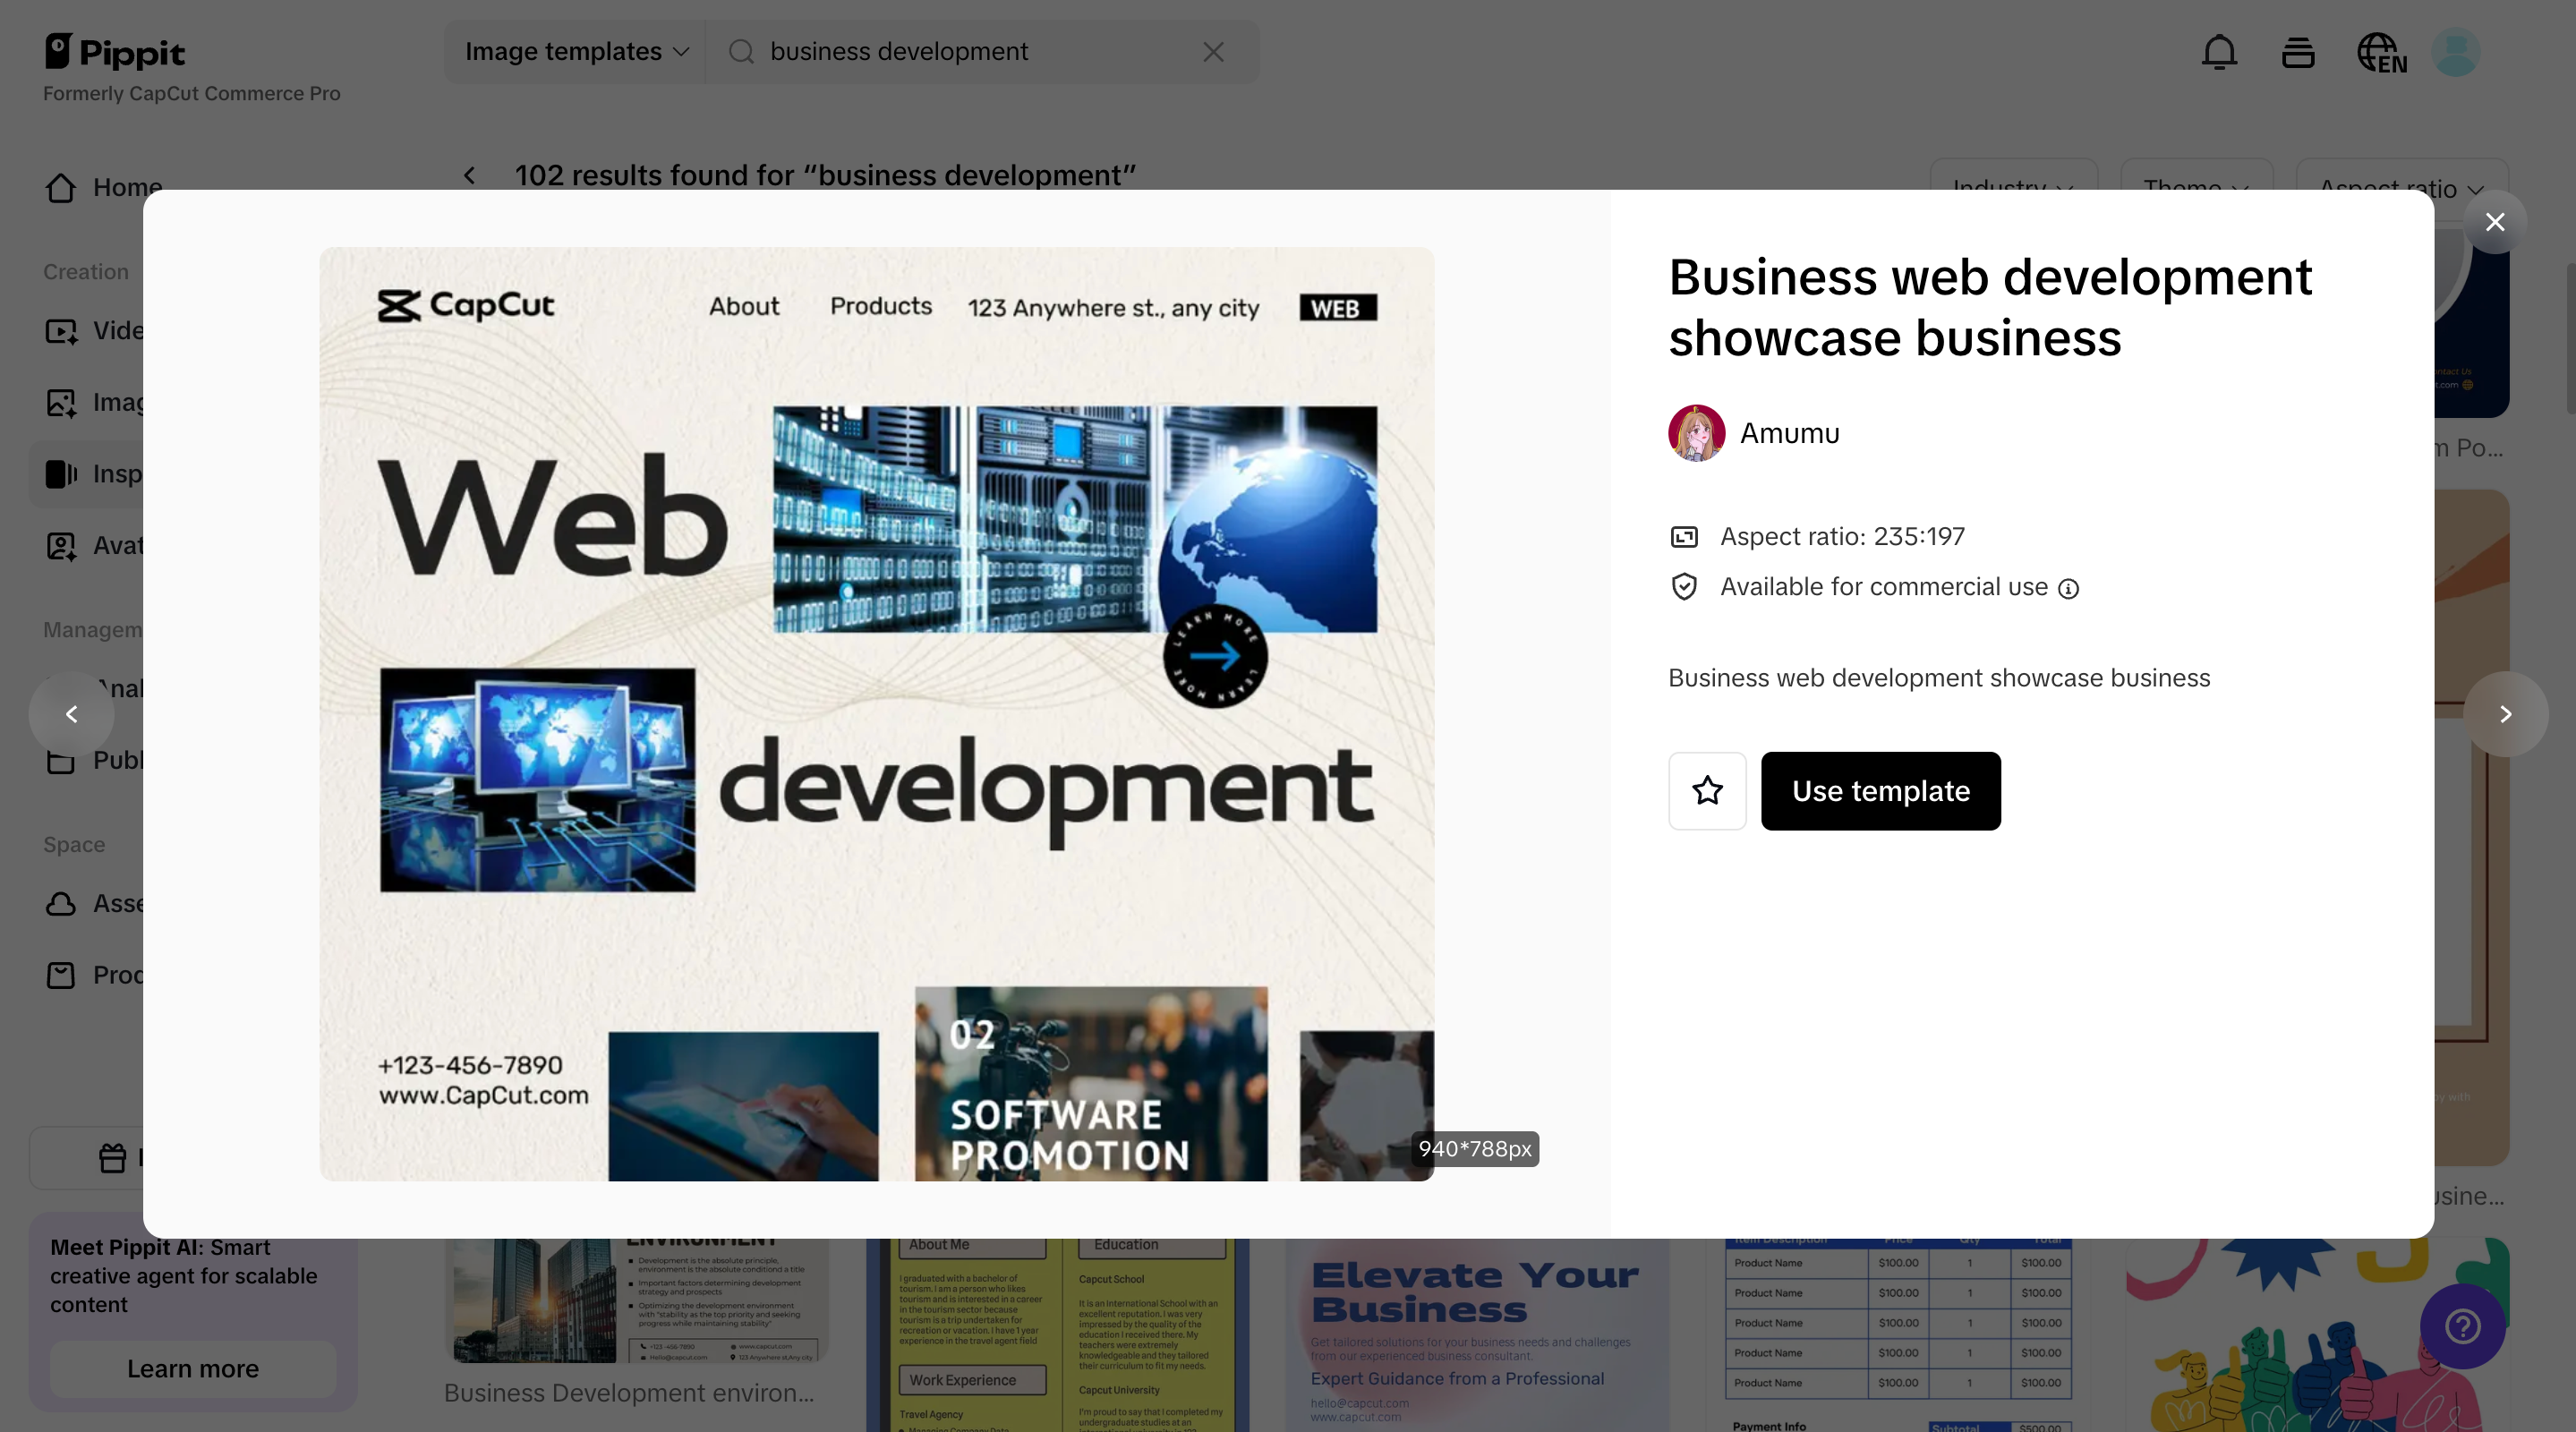2576x1432 pixels.
Task: Click the Use template button
Action: tap(1881, 791)
